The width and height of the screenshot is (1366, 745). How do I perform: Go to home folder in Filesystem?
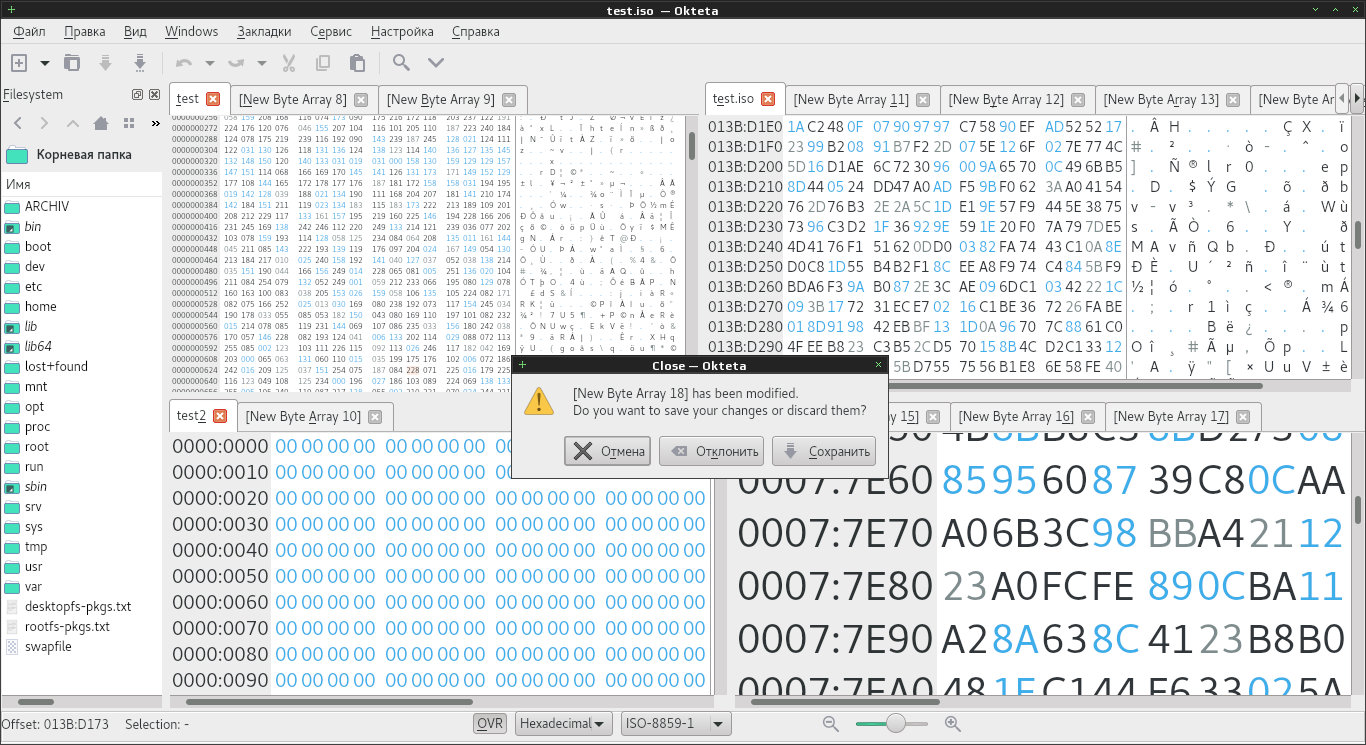pos(100,123)
